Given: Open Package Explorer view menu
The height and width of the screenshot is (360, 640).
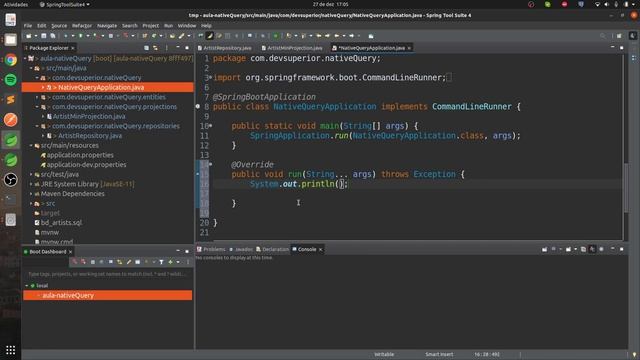Looking at the screenshot, I should coord(167,48).
